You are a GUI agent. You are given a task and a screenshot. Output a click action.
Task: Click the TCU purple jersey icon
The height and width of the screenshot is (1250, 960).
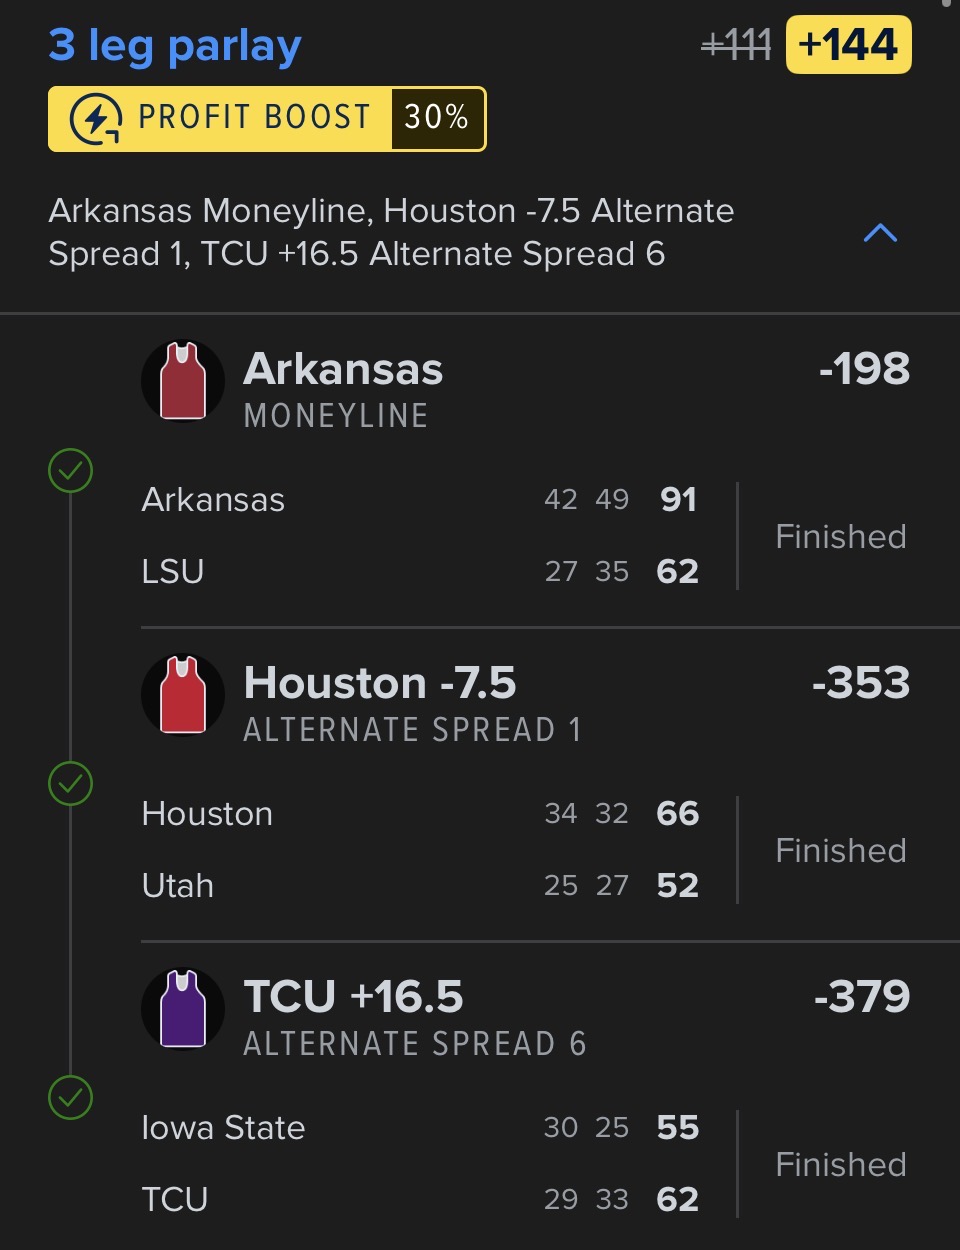click(183, 1008)
